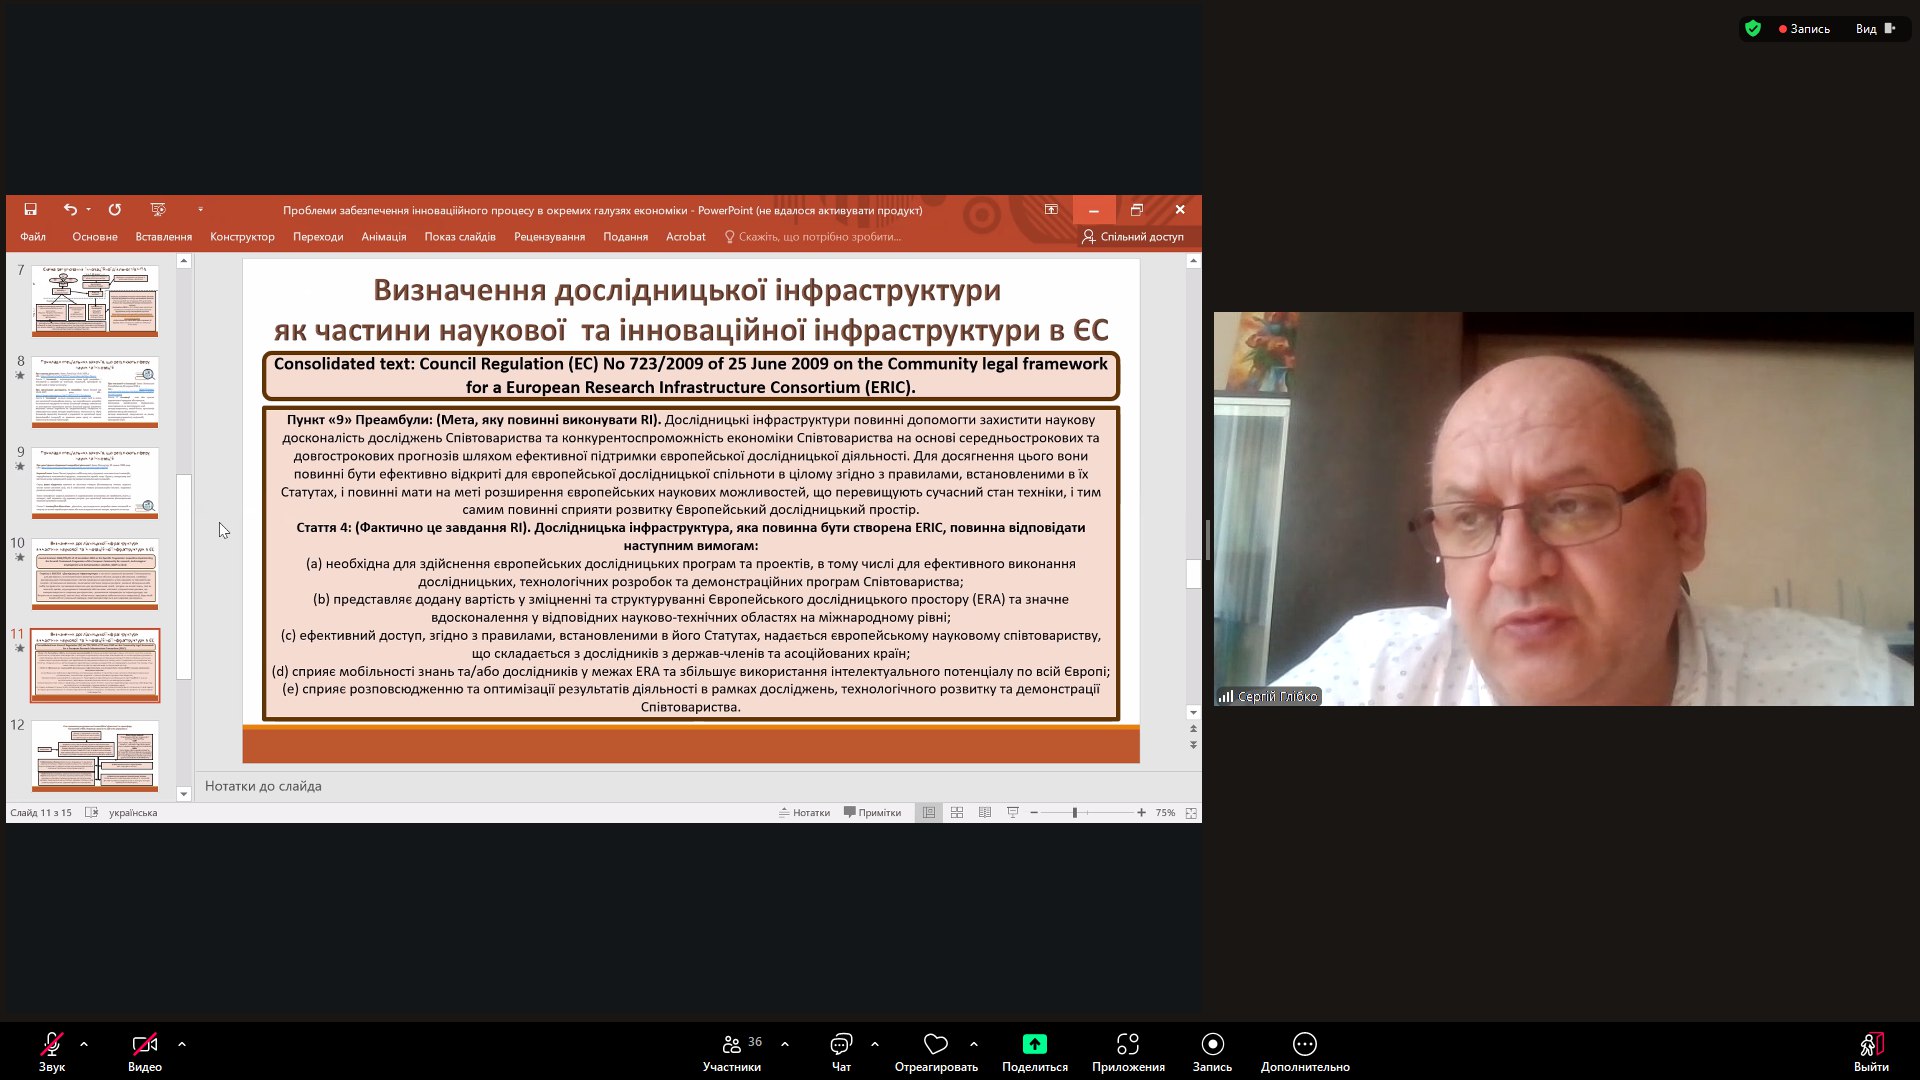Toggle the Нотатки notes pane in status bar
The height and width of the screenshot is (1080, 1920).
pos(804,813)
